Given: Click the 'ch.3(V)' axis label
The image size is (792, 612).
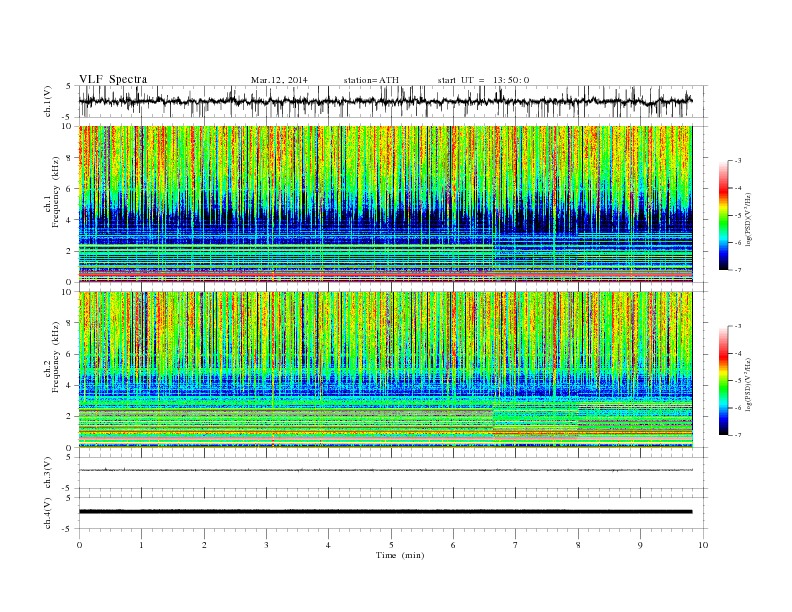Looking at the screenshot, I should 48,473.
